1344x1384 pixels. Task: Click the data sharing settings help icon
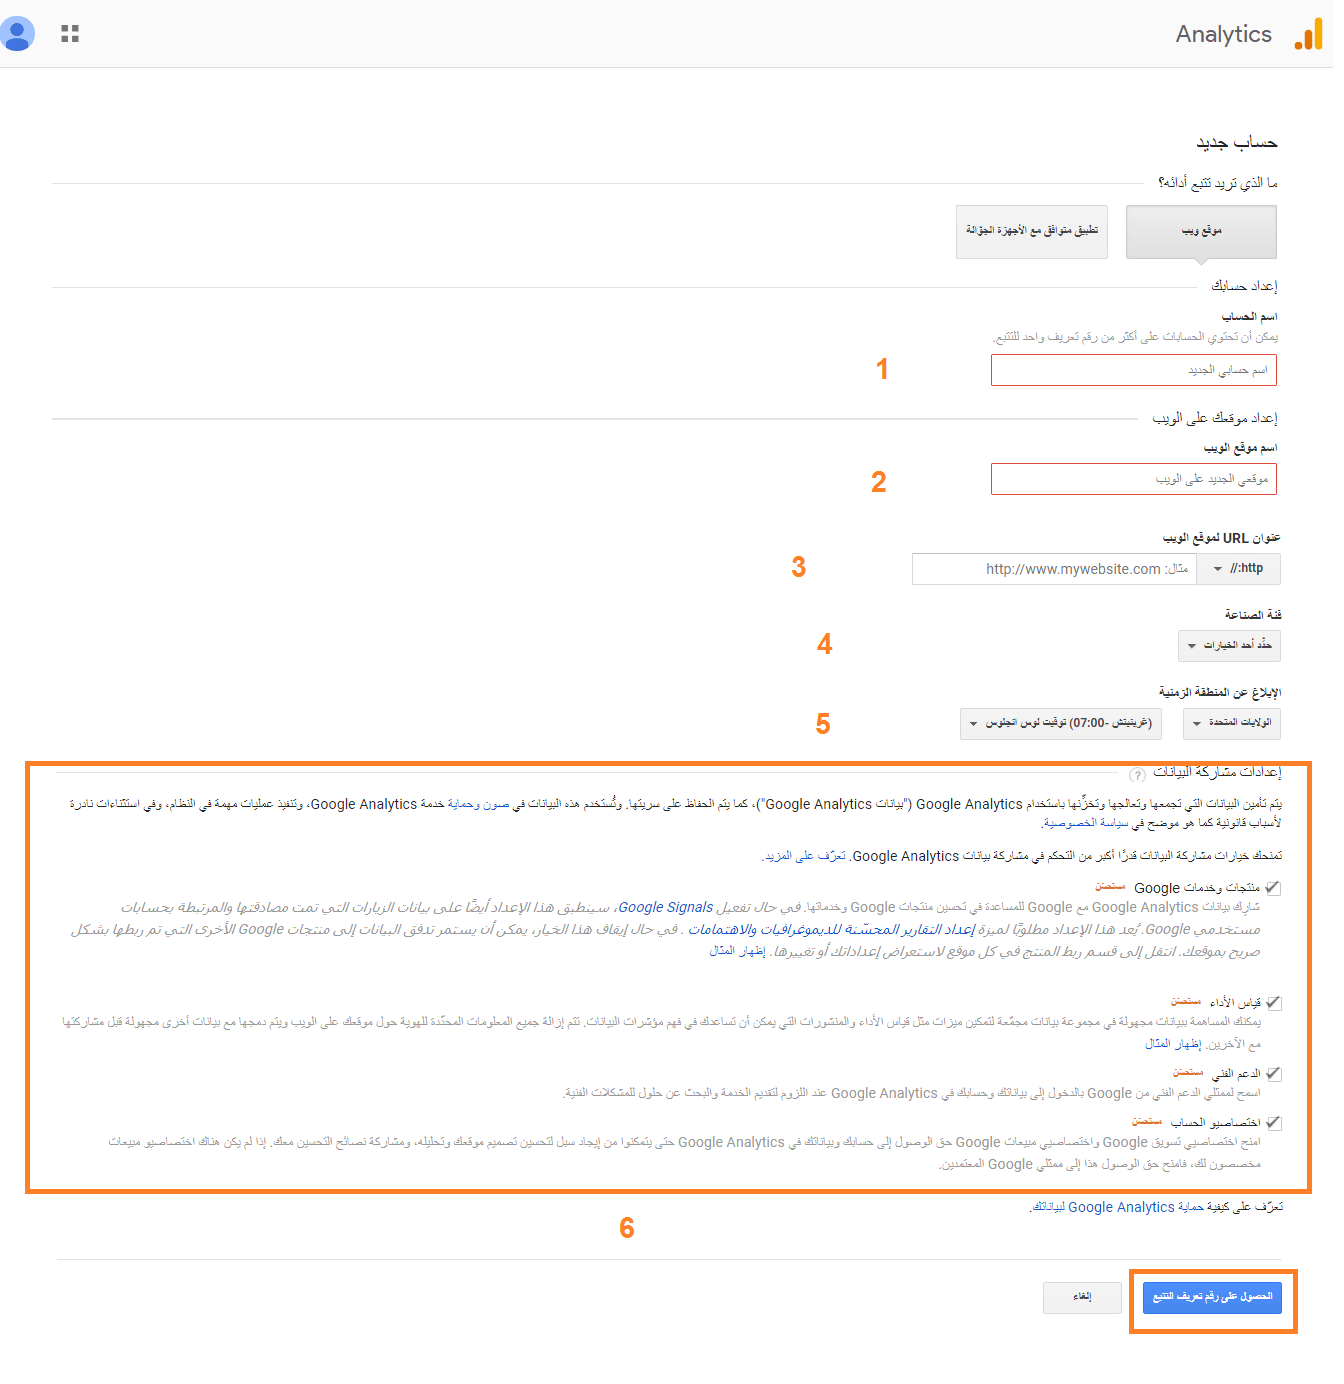(x=1137, y=775)
